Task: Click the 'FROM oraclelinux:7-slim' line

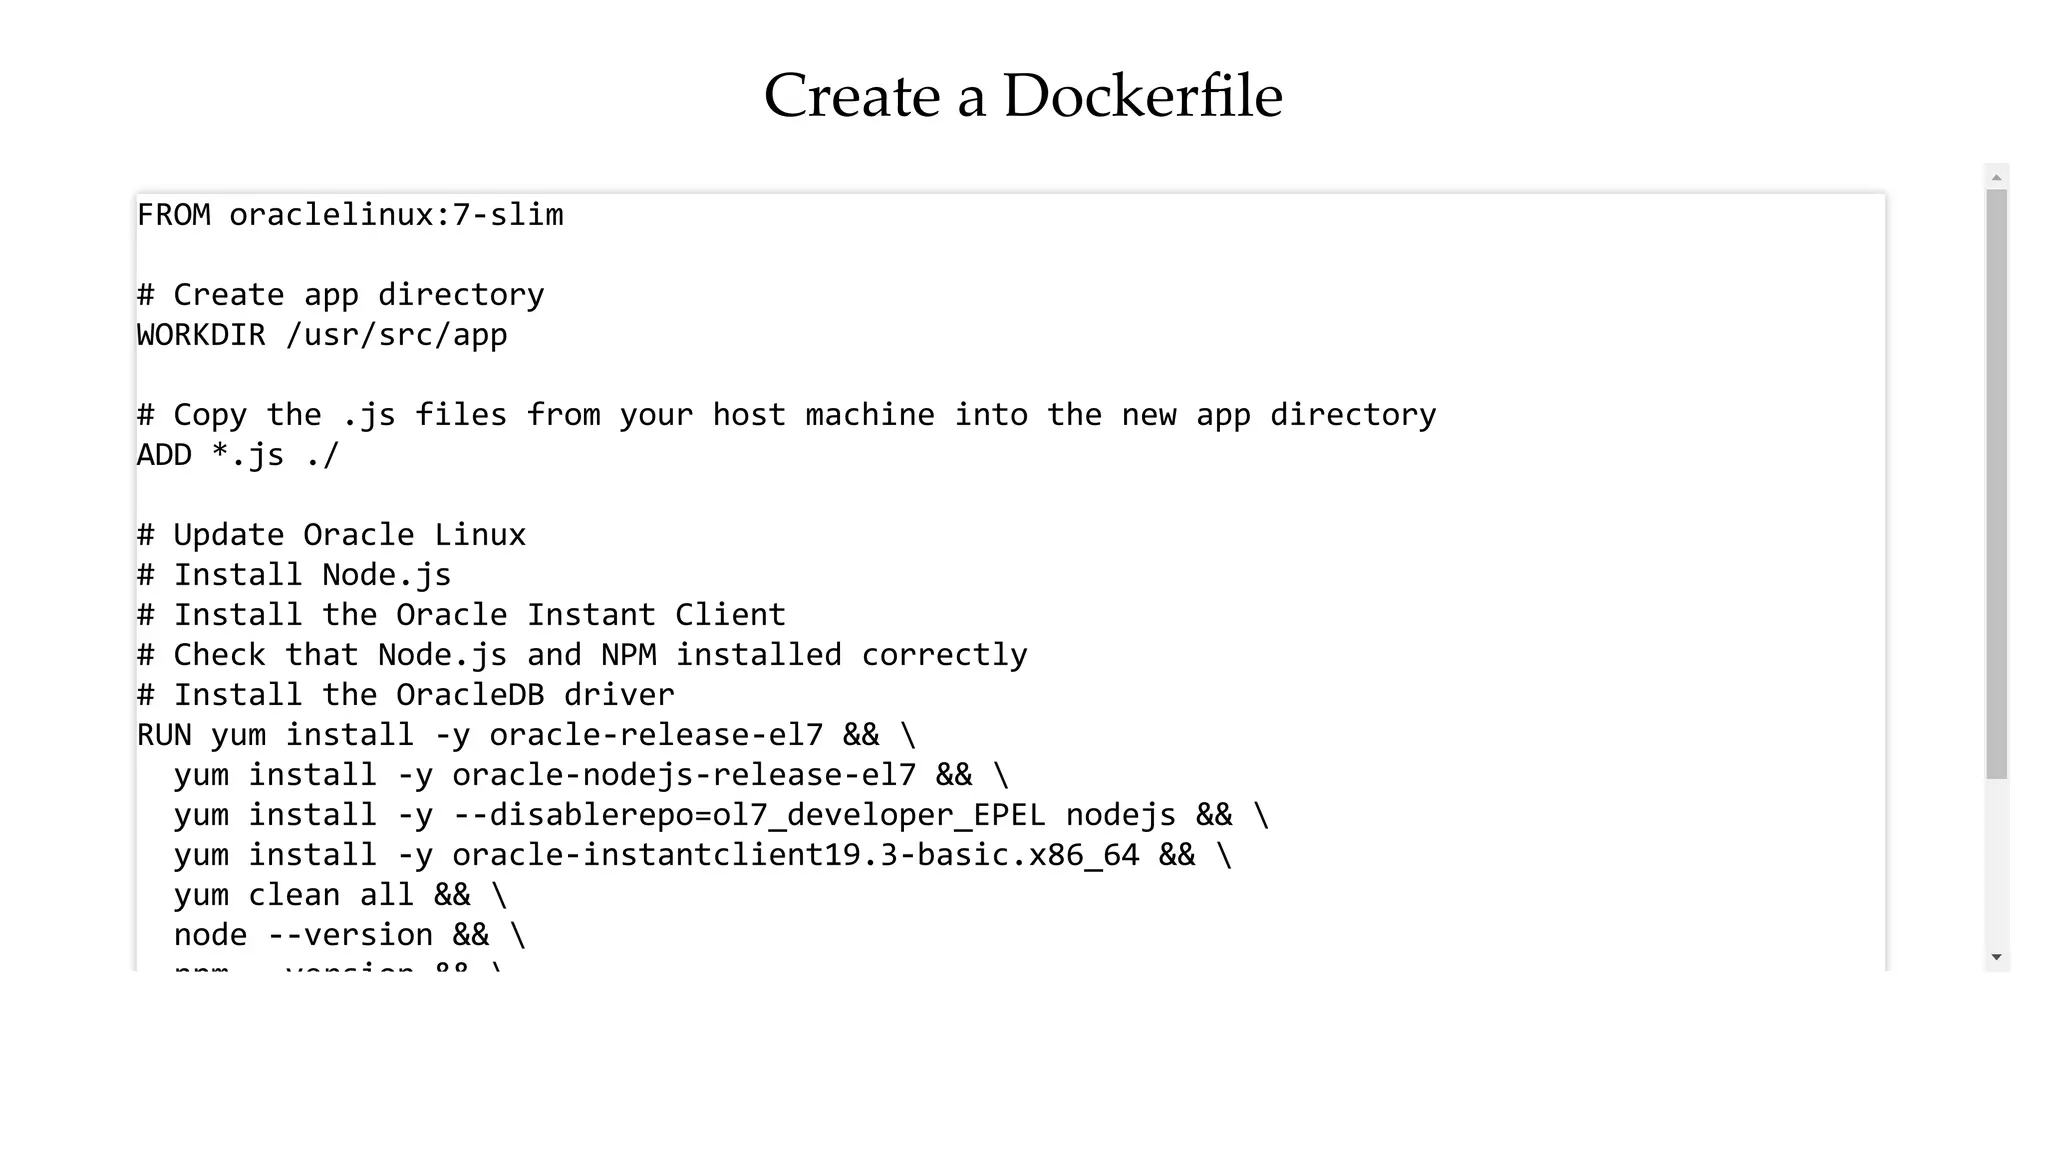Action: [350, 215]
